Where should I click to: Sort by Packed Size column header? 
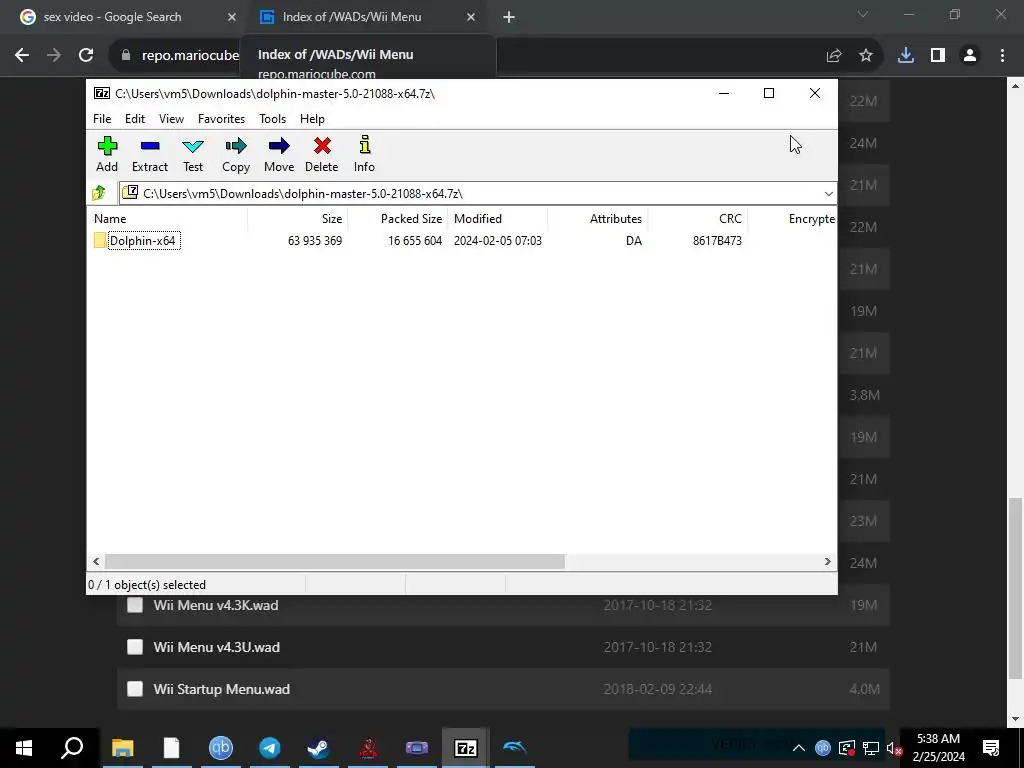(x=398, y=219)
